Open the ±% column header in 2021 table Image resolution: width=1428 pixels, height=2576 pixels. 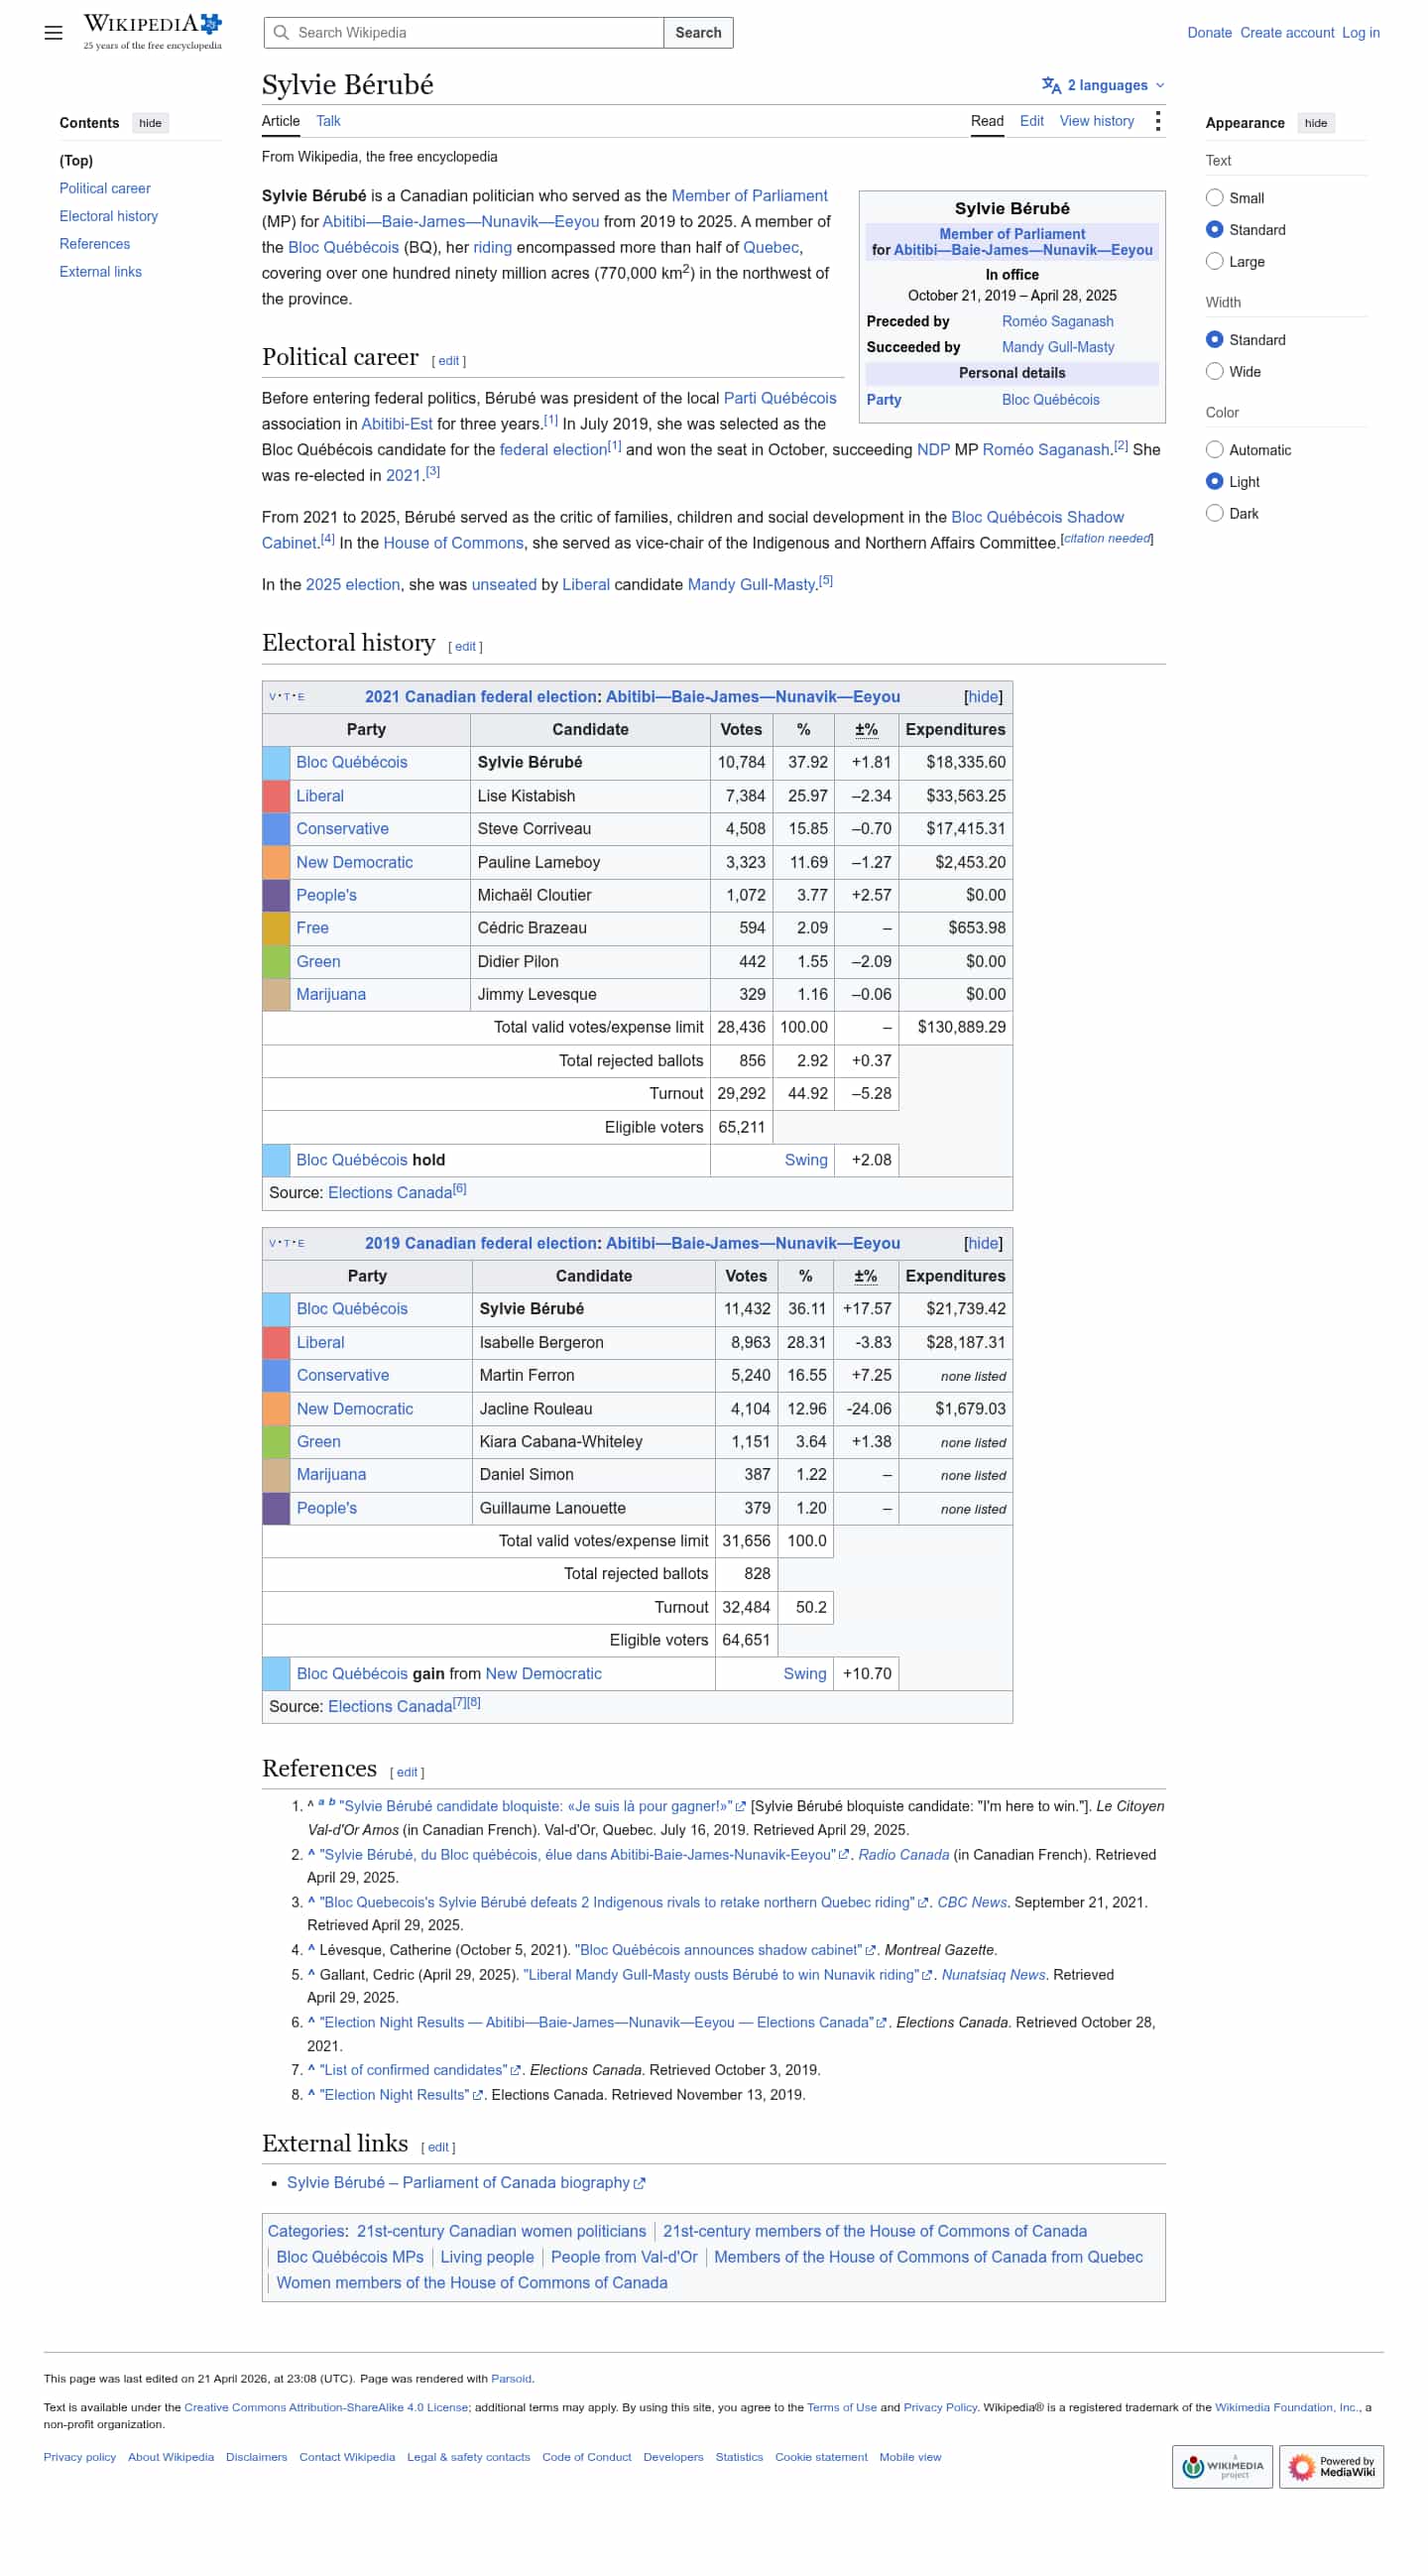pyautogui.click(x=866, y=730)
